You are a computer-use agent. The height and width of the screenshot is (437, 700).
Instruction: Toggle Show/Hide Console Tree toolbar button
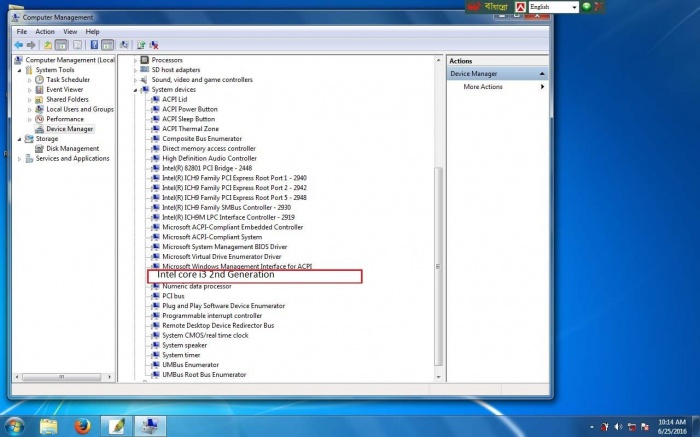pyautogui.click(x=61, y=45)
